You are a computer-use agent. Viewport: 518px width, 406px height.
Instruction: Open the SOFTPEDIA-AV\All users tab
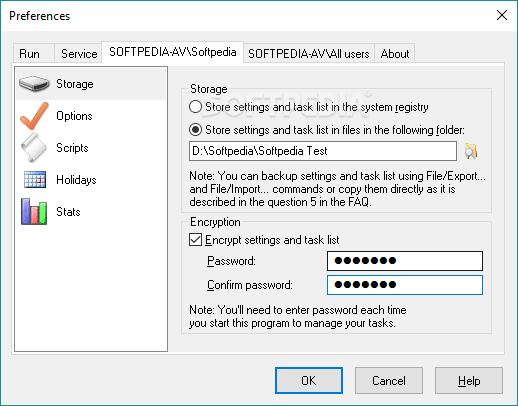click(309, 53)
